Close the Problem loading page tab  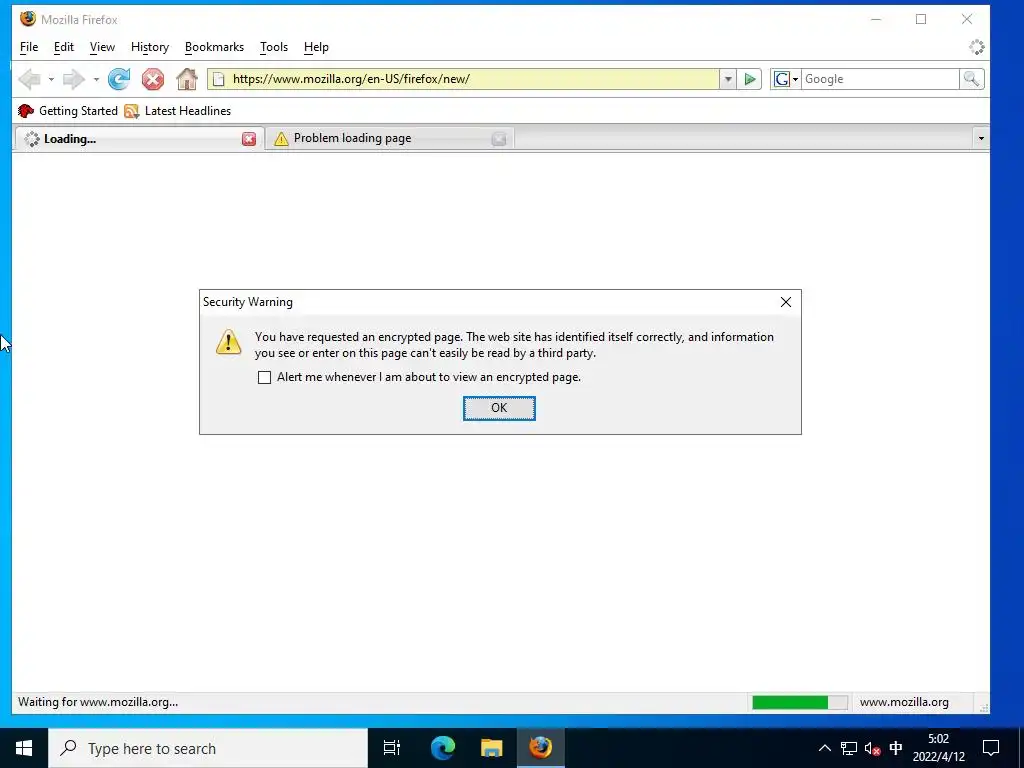(x=499, y=138)
